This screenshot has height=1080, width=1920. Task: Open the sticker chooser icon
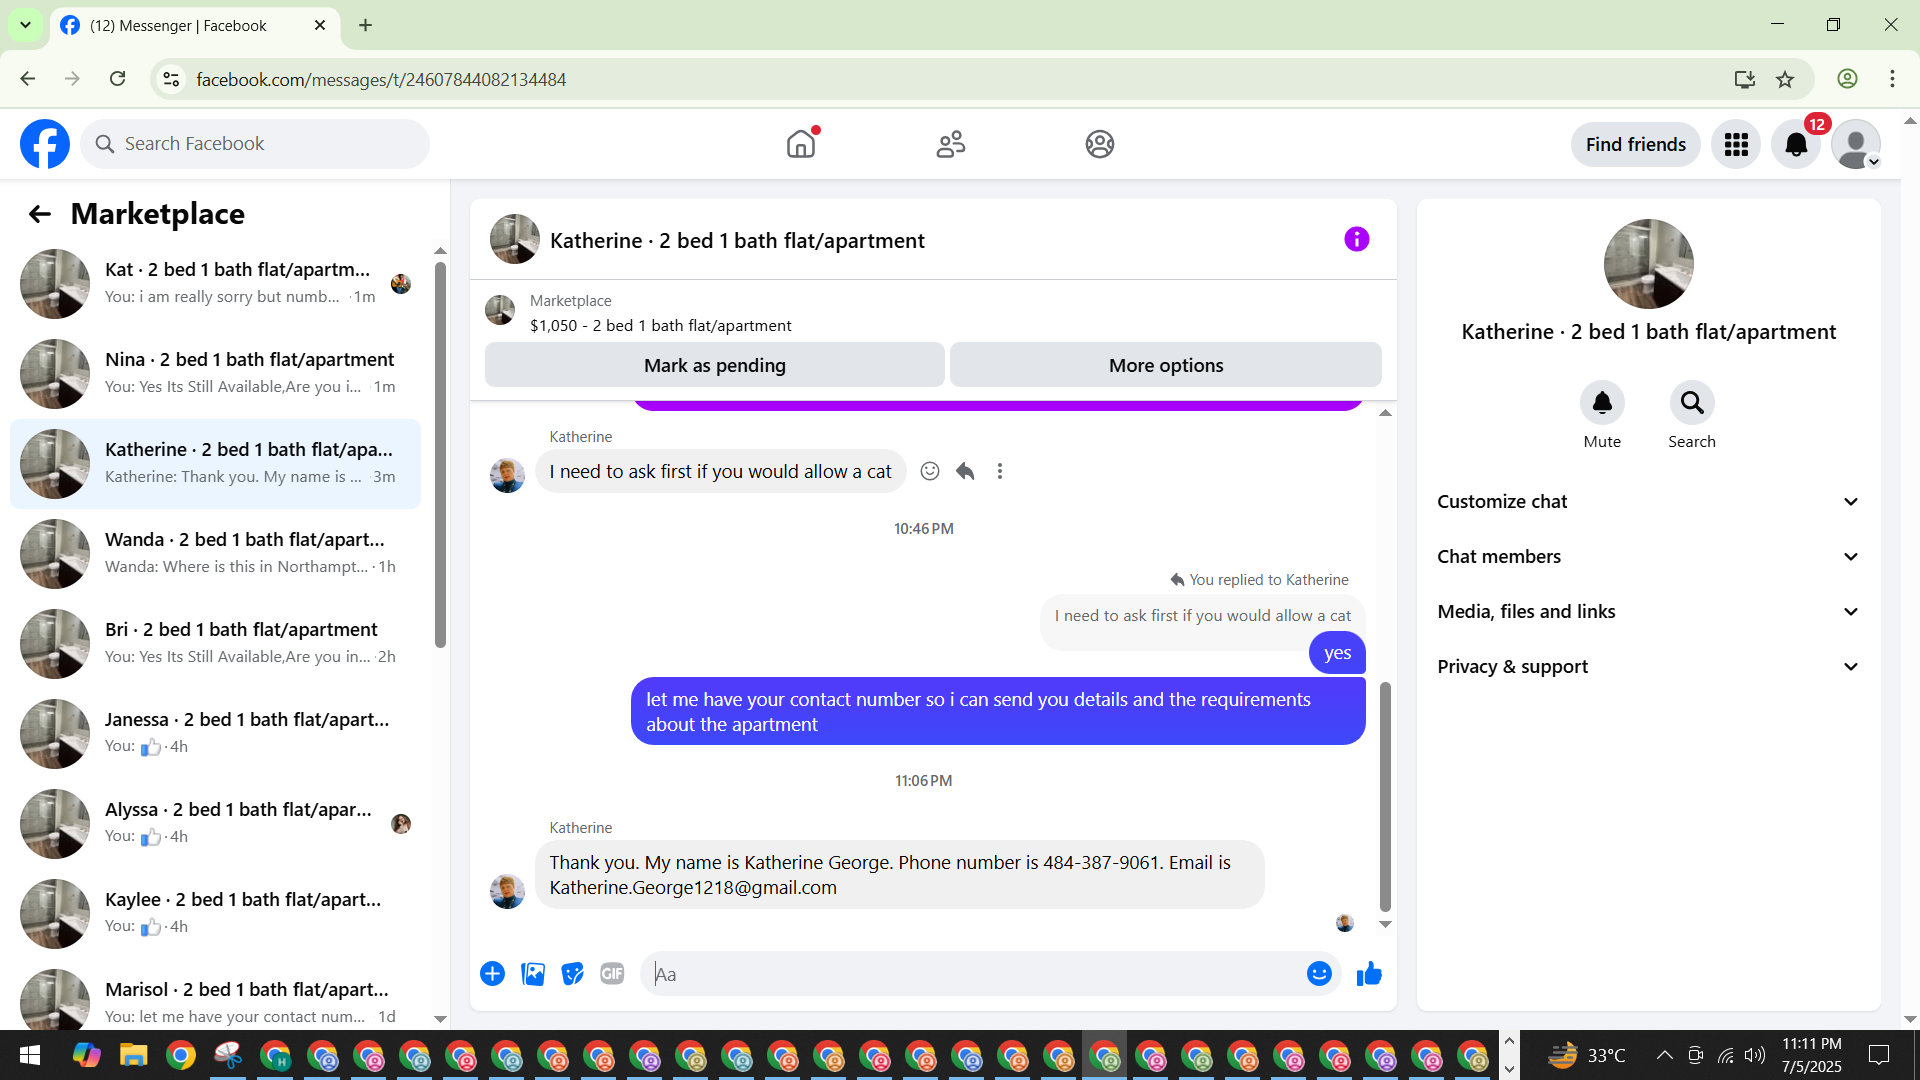(x=572, y=973)
